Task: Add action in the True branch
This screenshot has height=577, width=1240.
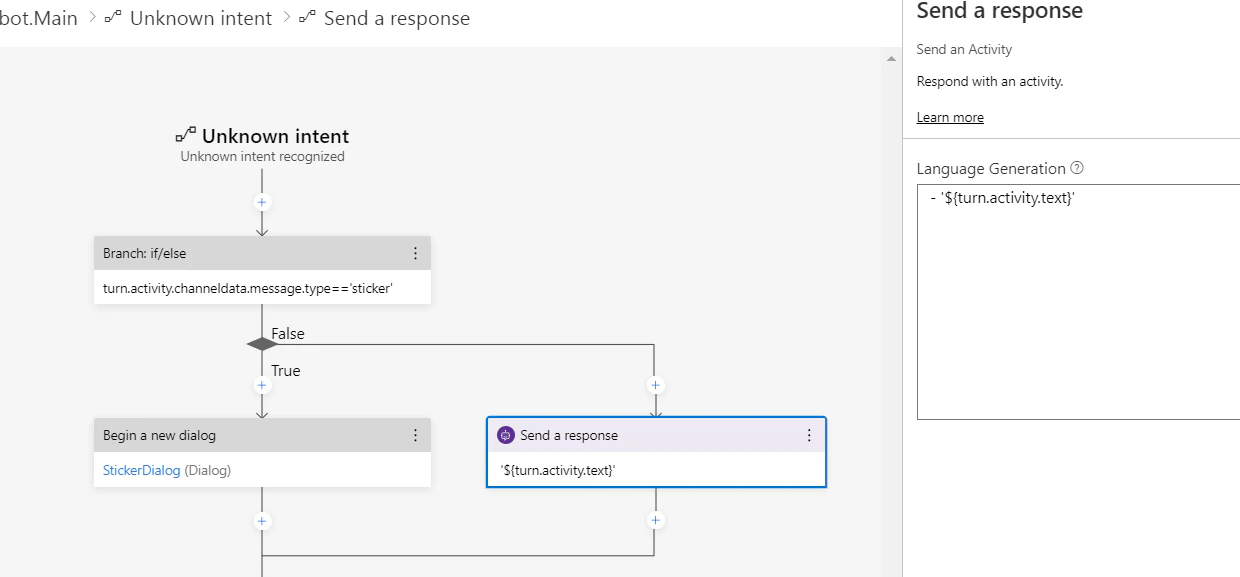Action: (262, 385)
